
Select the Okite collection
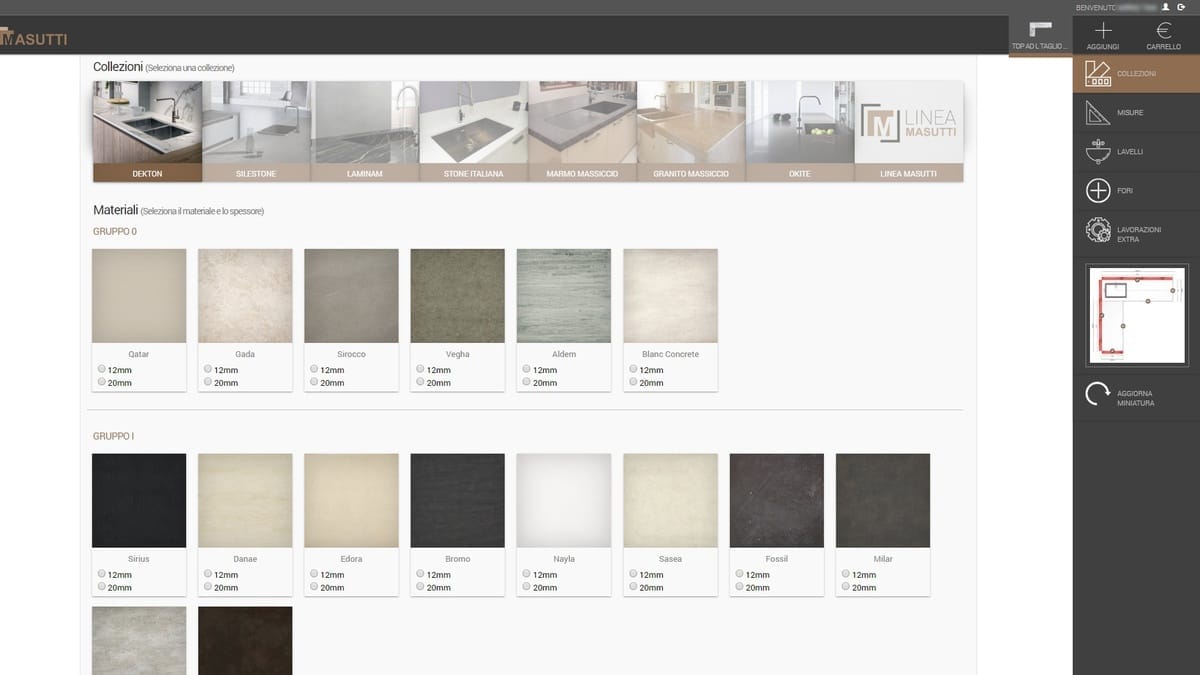[800, 131]
